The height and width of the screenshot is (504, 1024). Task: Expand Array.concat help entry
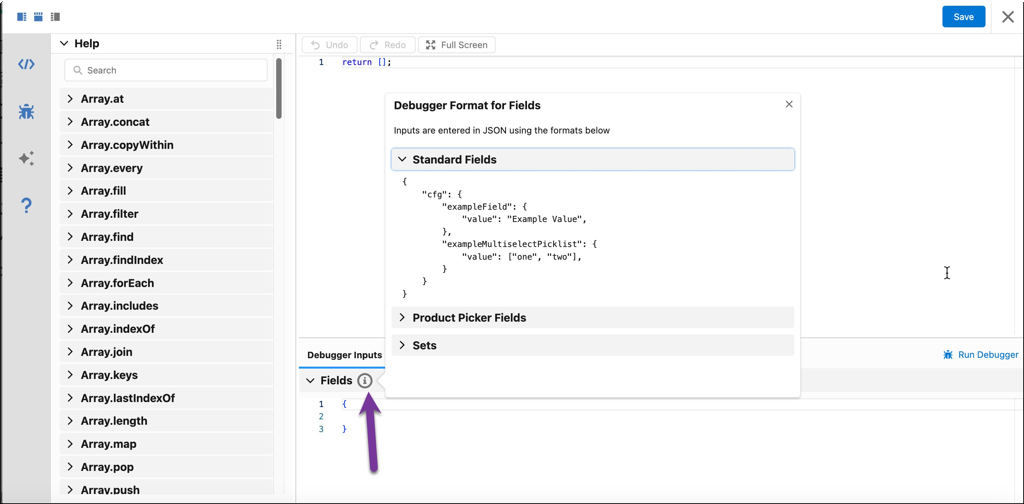(166, 122)
